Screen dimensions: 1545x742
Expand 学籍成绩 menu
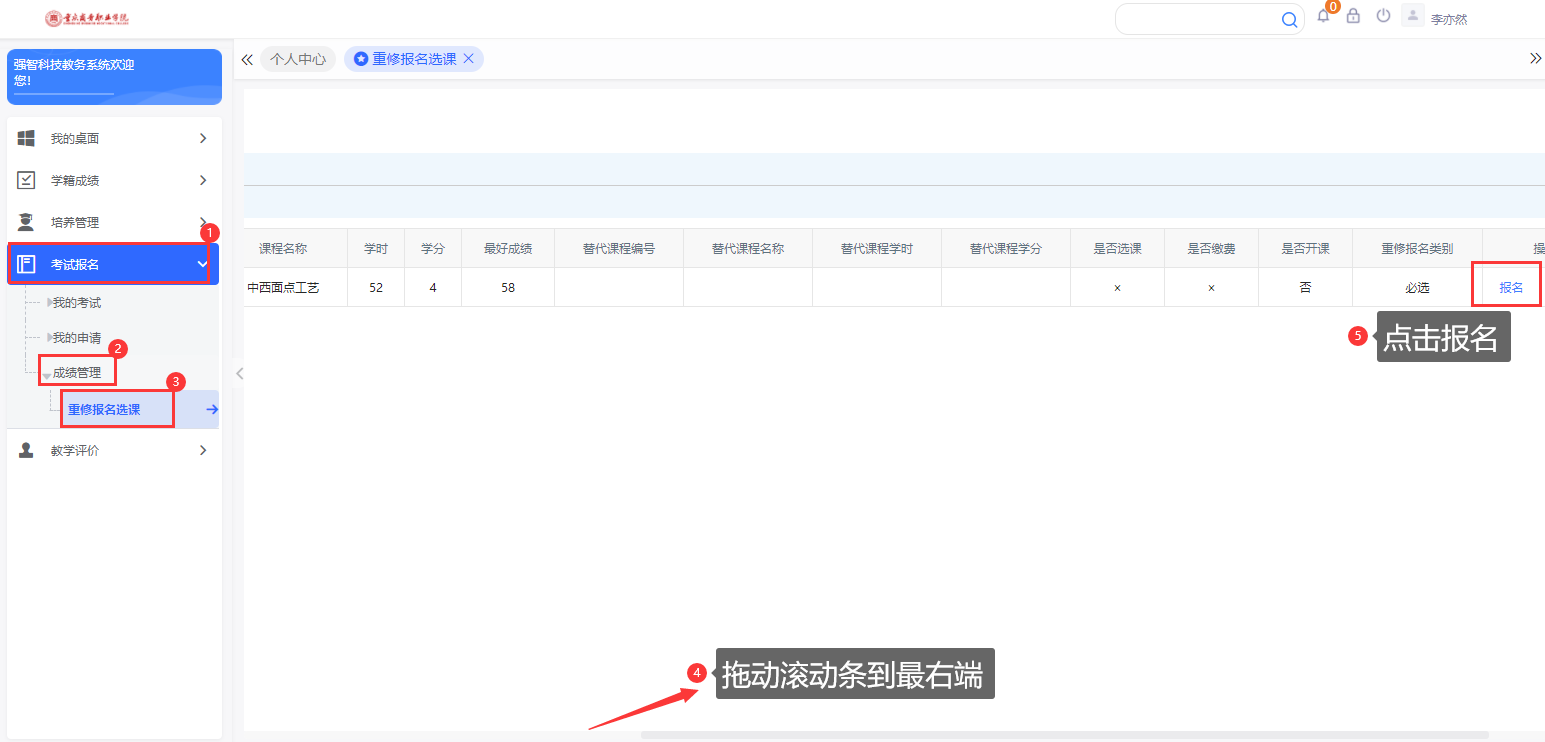[x=113, y=180]
